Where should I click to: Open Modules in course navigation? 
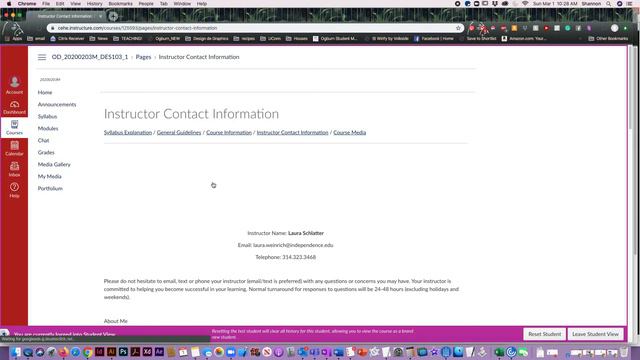pos(48,129)
